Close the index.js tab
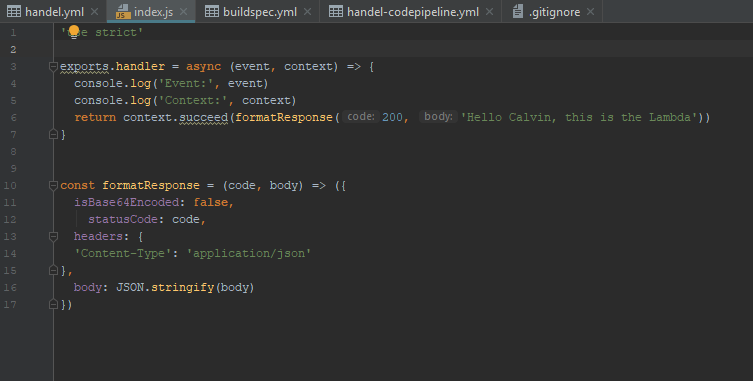This screenshot has height=381, width=753. (x=183, y=12)
